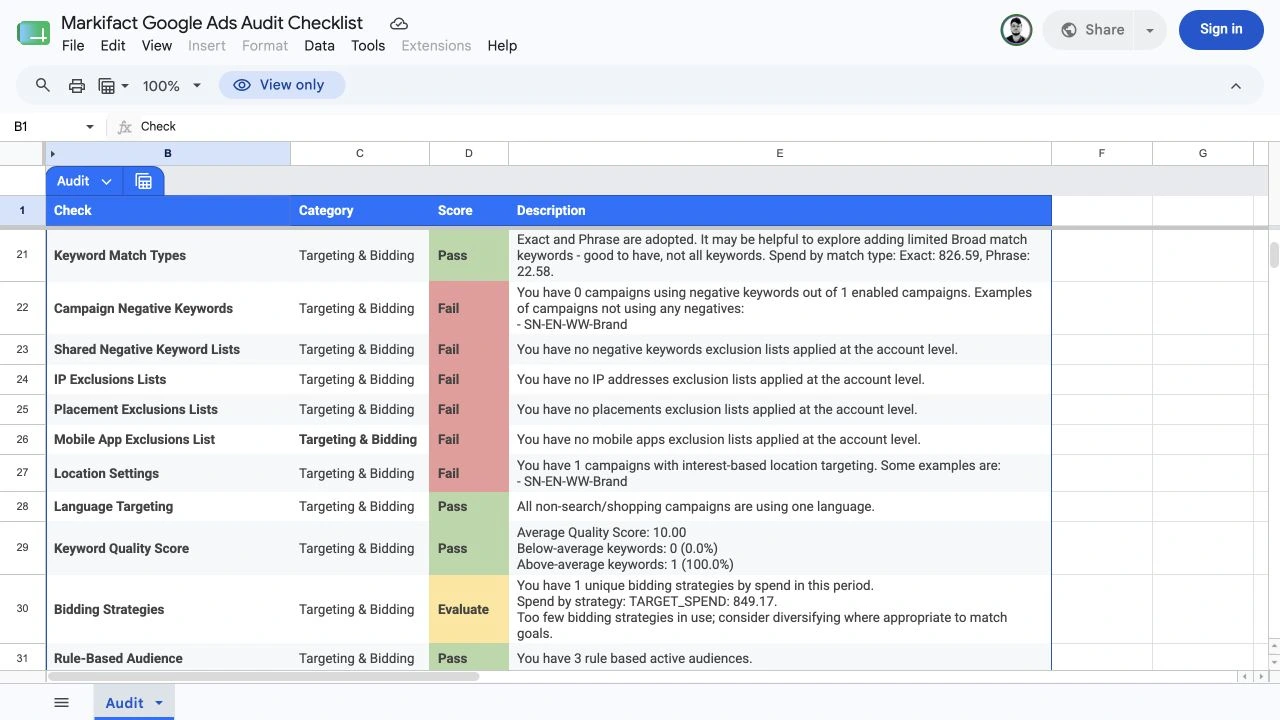Screen dimensions: 1280x720
Task: Select the IP Exclusions Lists cell
Action: coord(168,380)
